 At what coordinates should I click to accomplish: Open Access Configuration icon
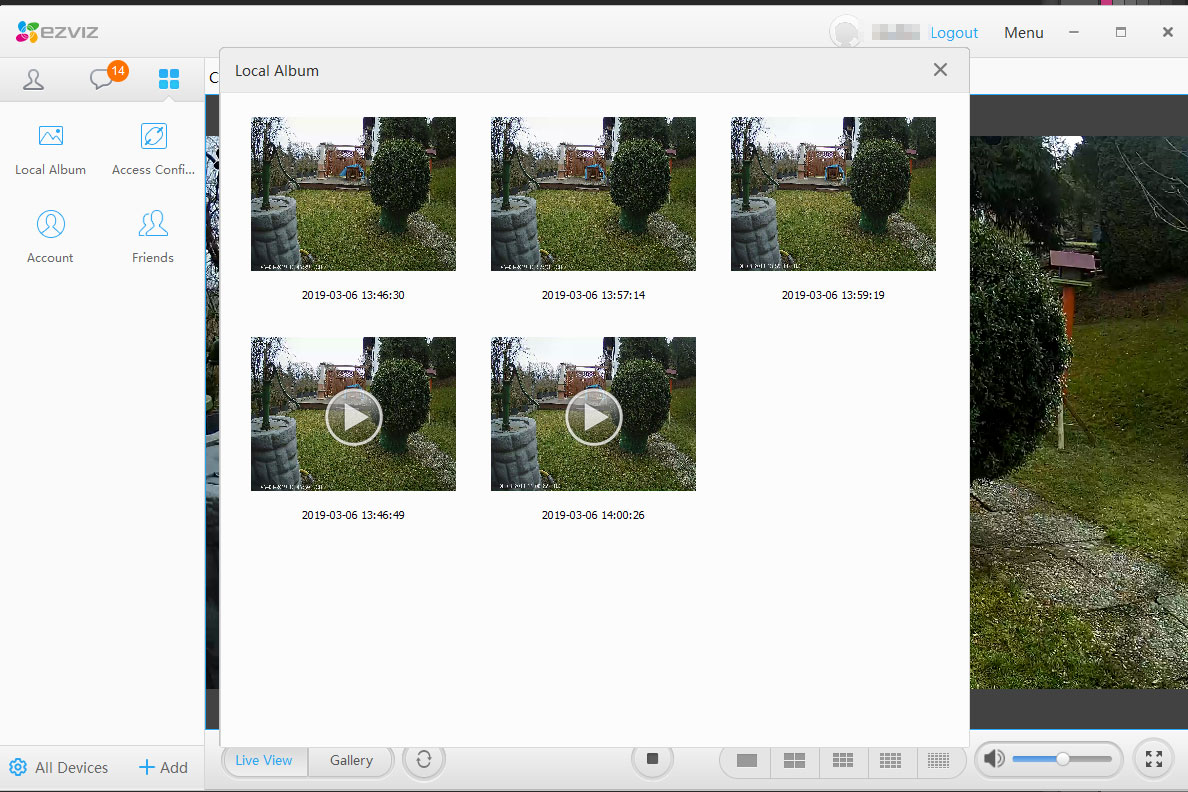point(153,137)
